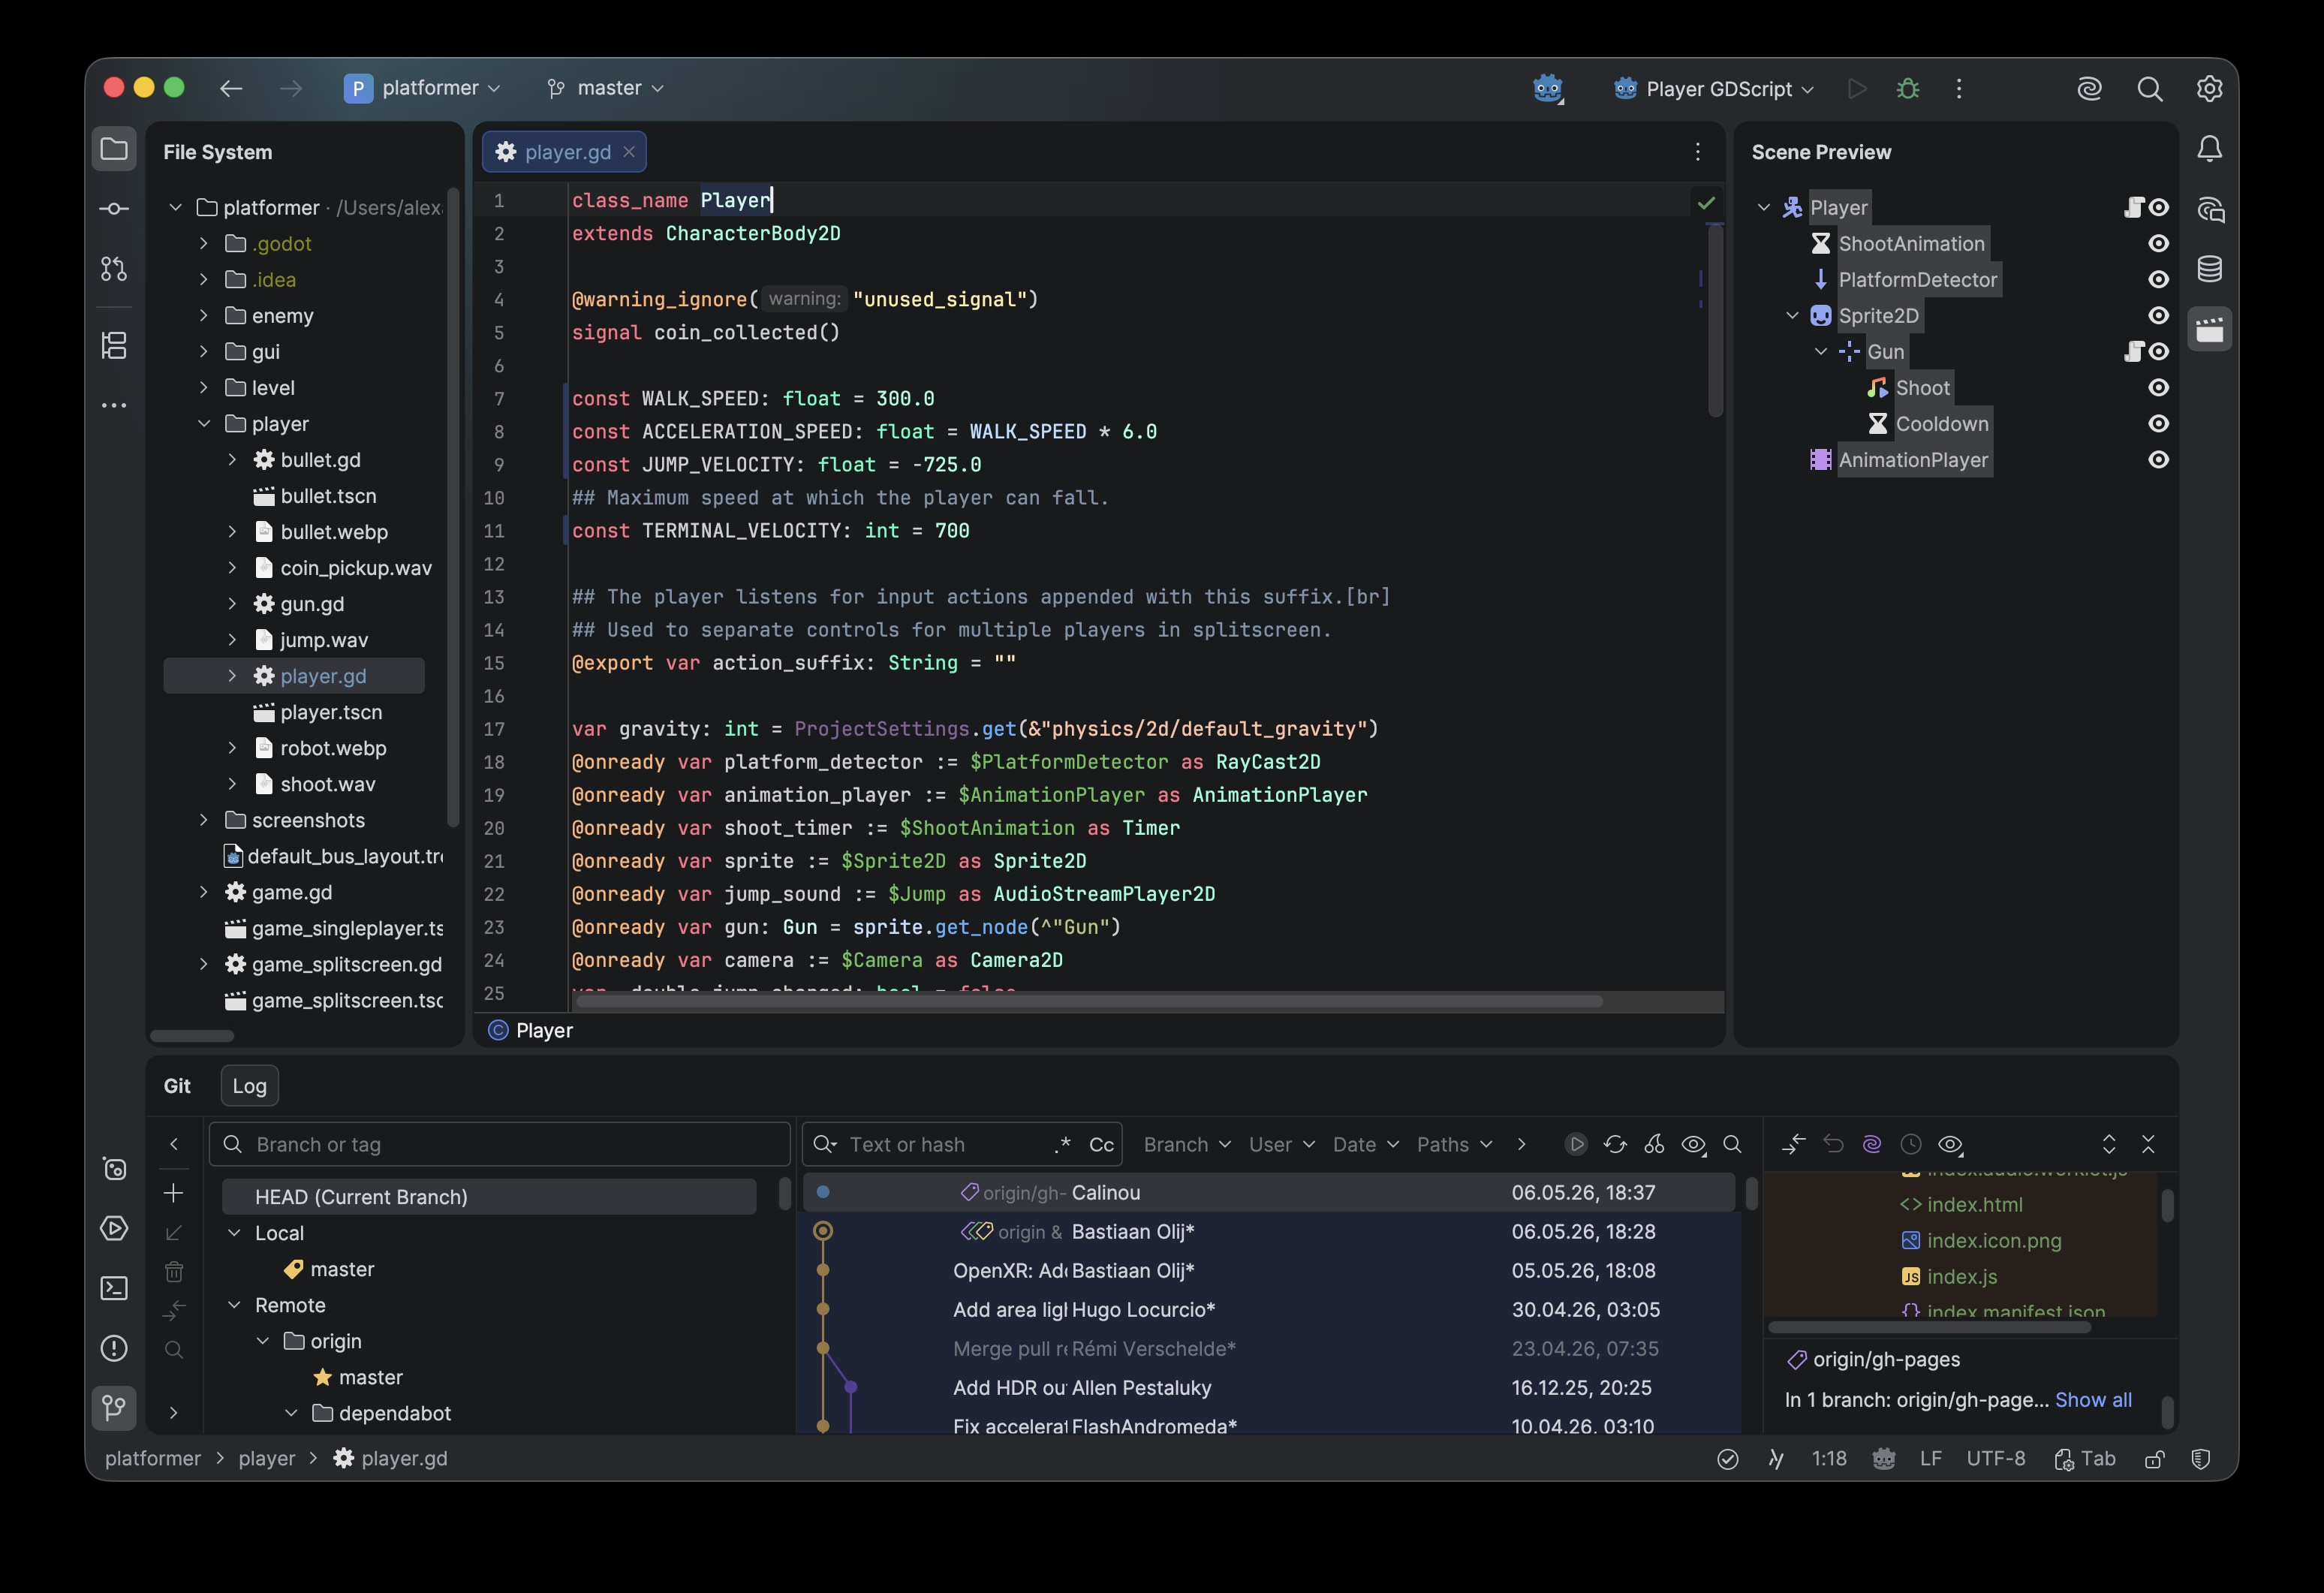The height and width of the screenshot is (1593, 2324).
Task: Open the Services tool window icon
Action: pos(114,1228)
